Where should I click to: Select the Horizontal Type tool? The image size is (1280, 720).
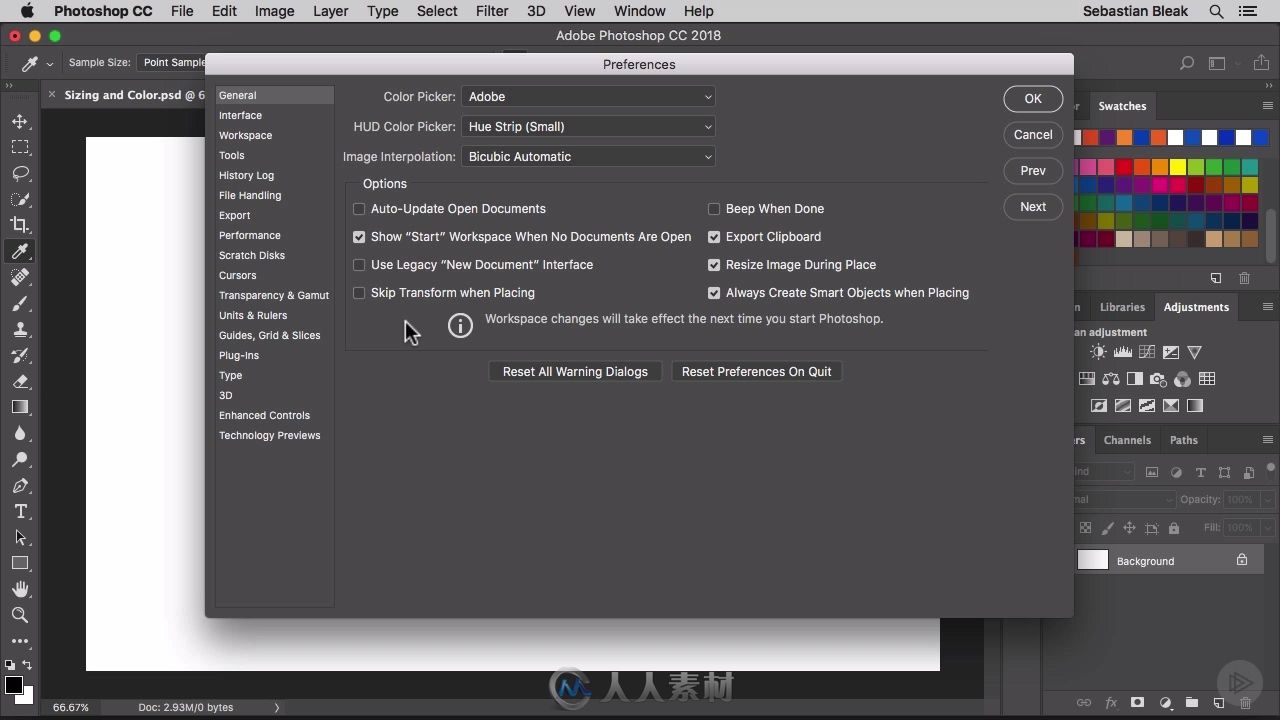coord(20,511)
